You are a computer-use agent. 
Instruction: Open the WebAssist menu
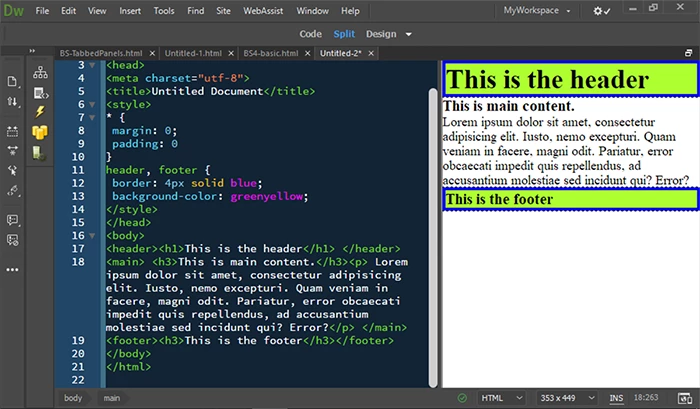263,11
